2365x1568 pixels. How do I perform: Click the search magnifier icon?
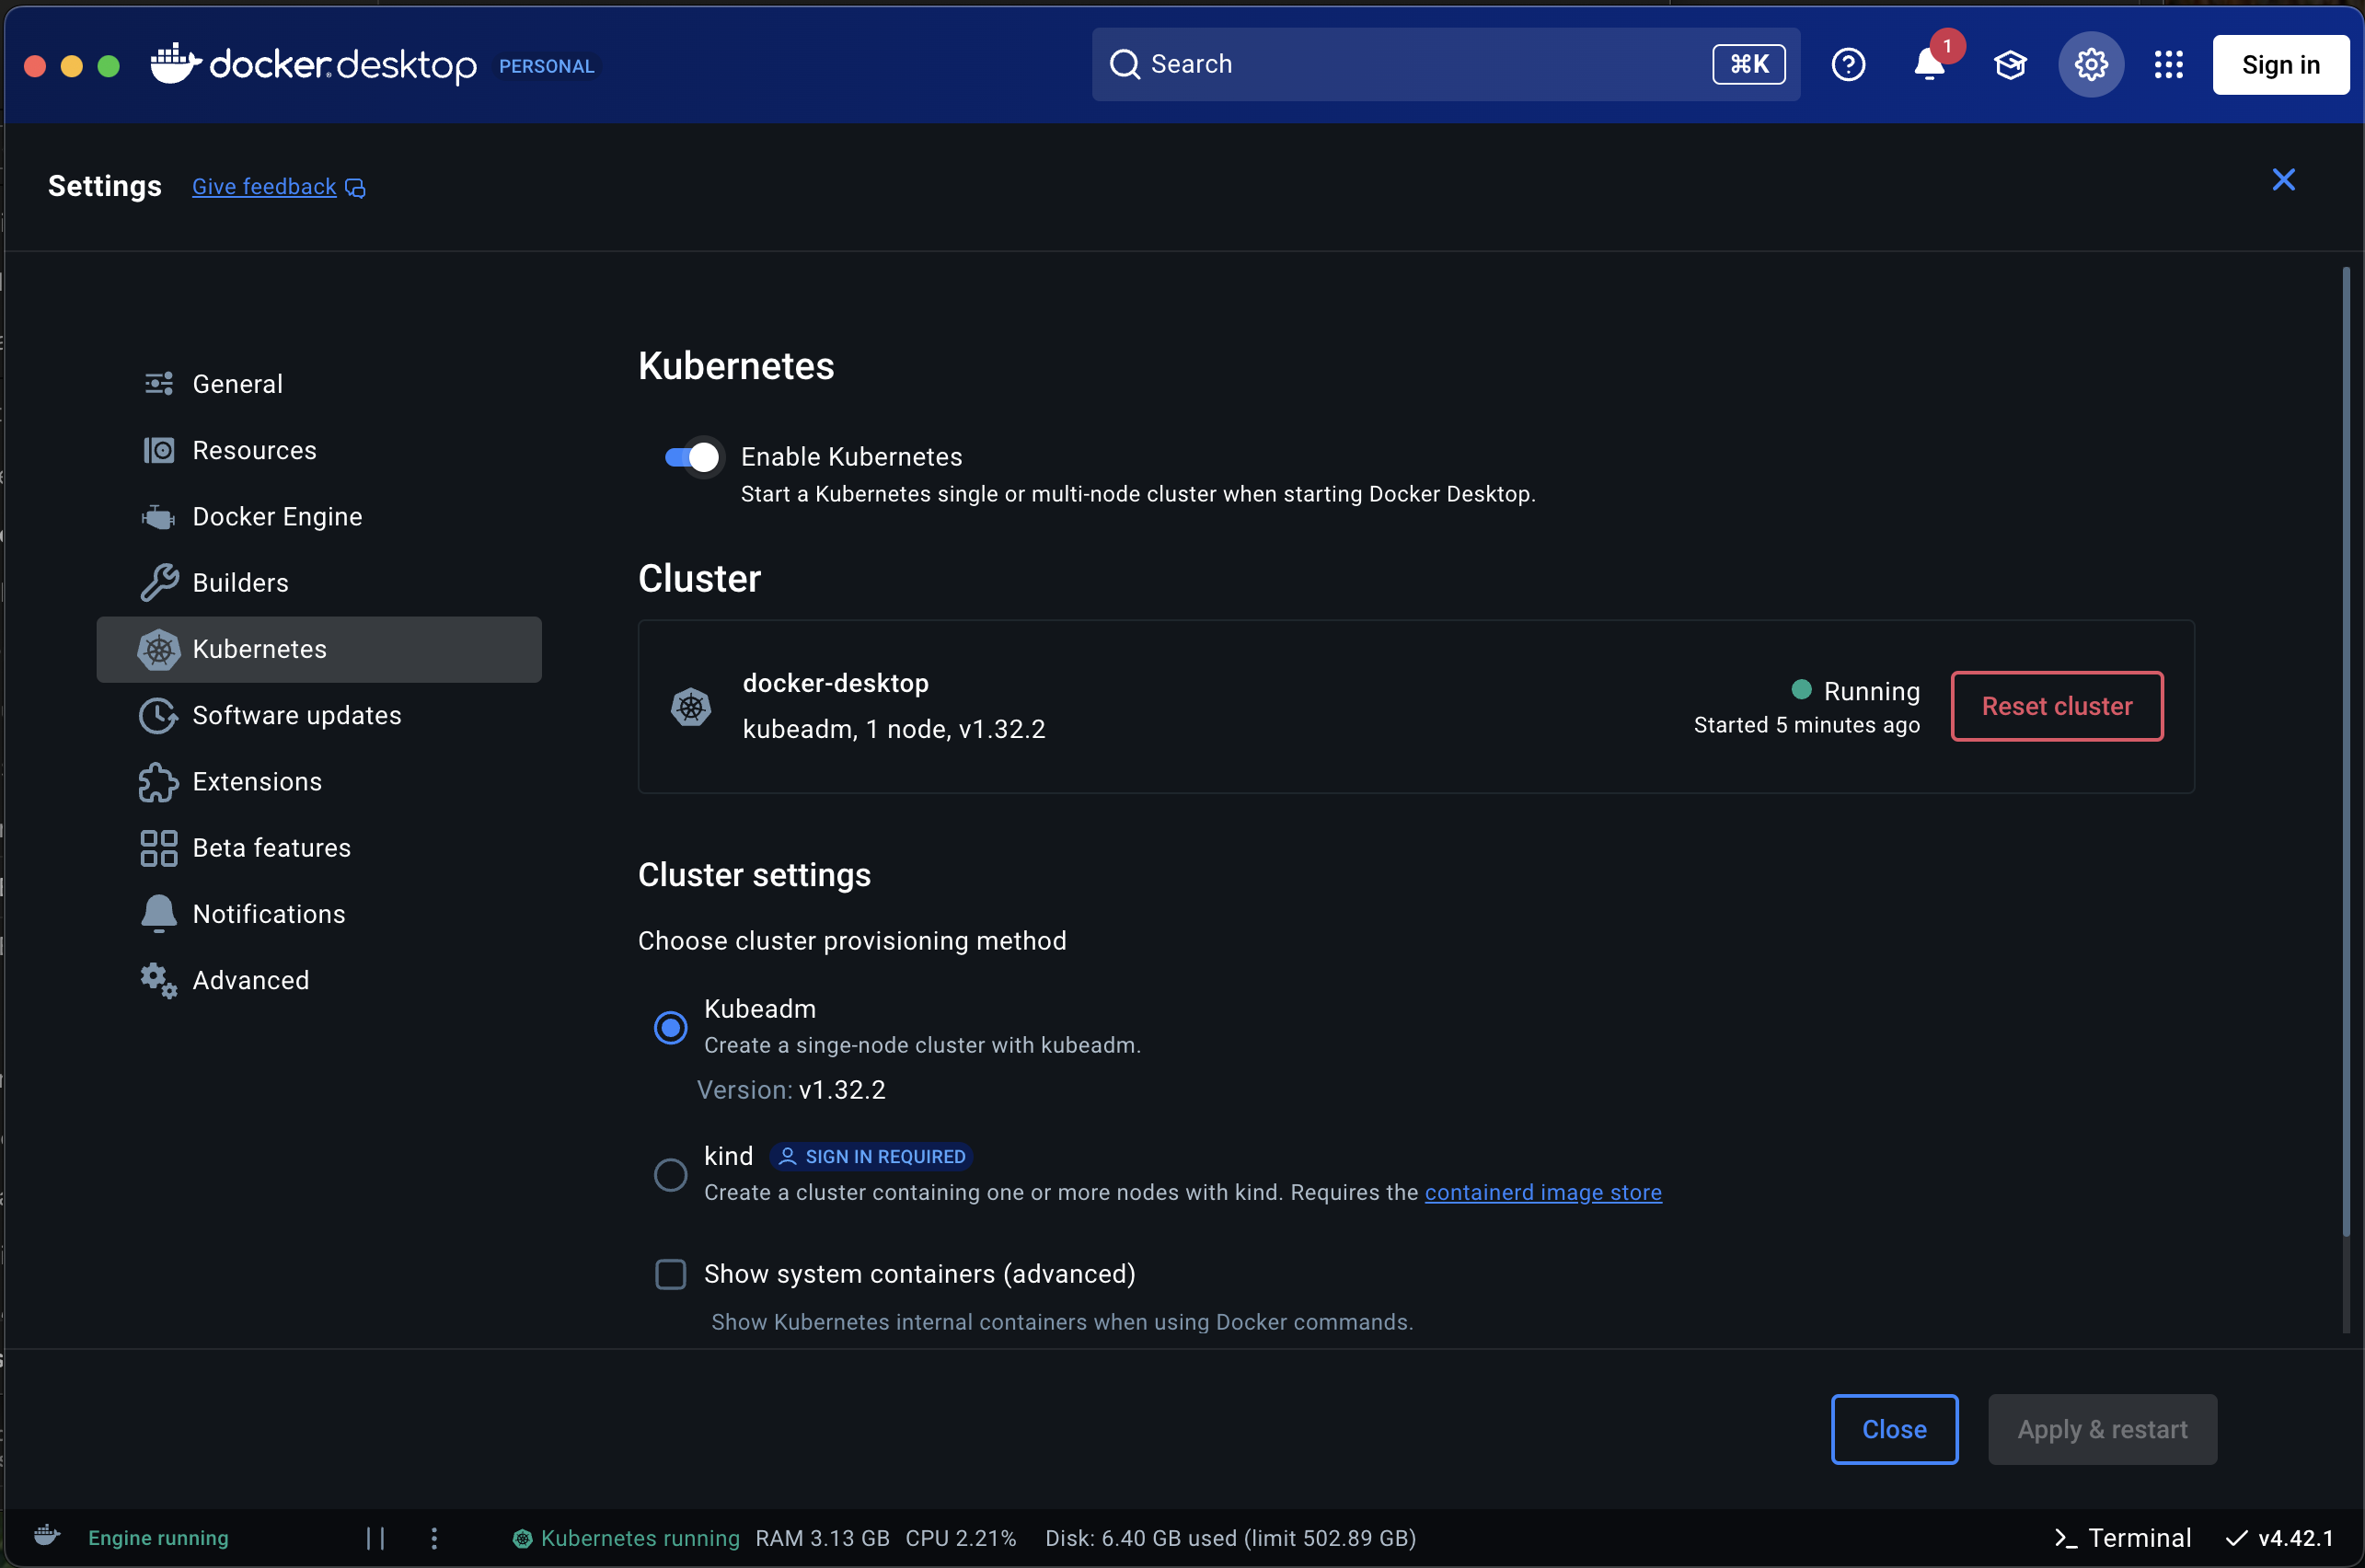tap(1125, 64)
